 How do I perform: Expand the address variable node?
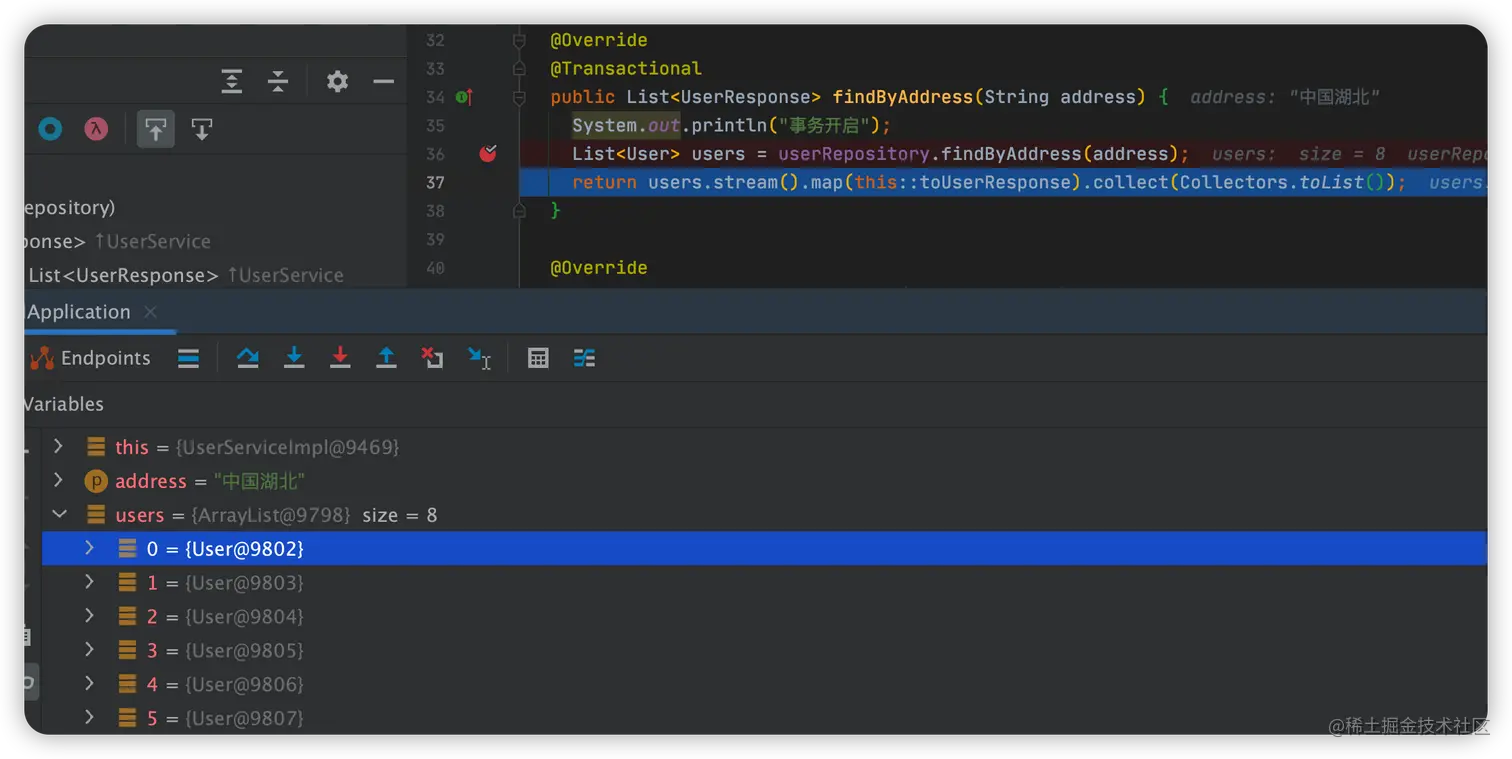[58, 480]
